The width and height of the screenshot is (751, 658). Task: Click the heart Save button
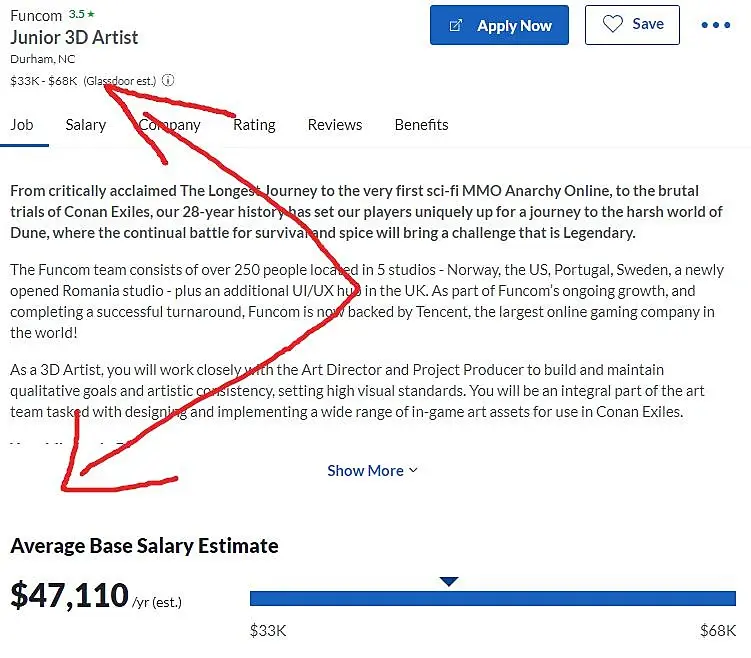632,25
